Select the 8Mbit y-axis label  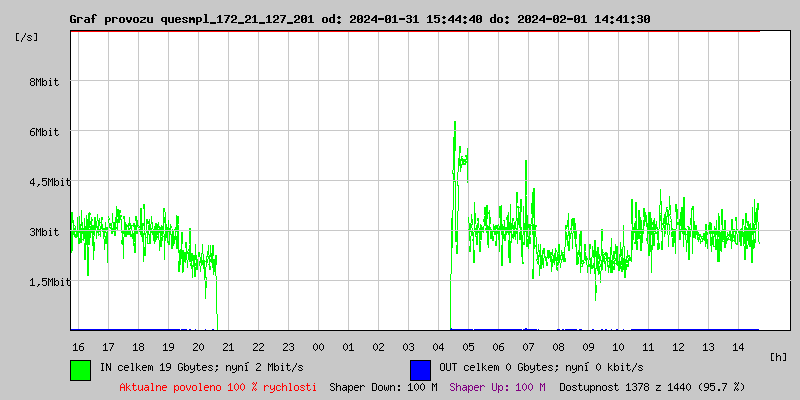tap(44, 82)
